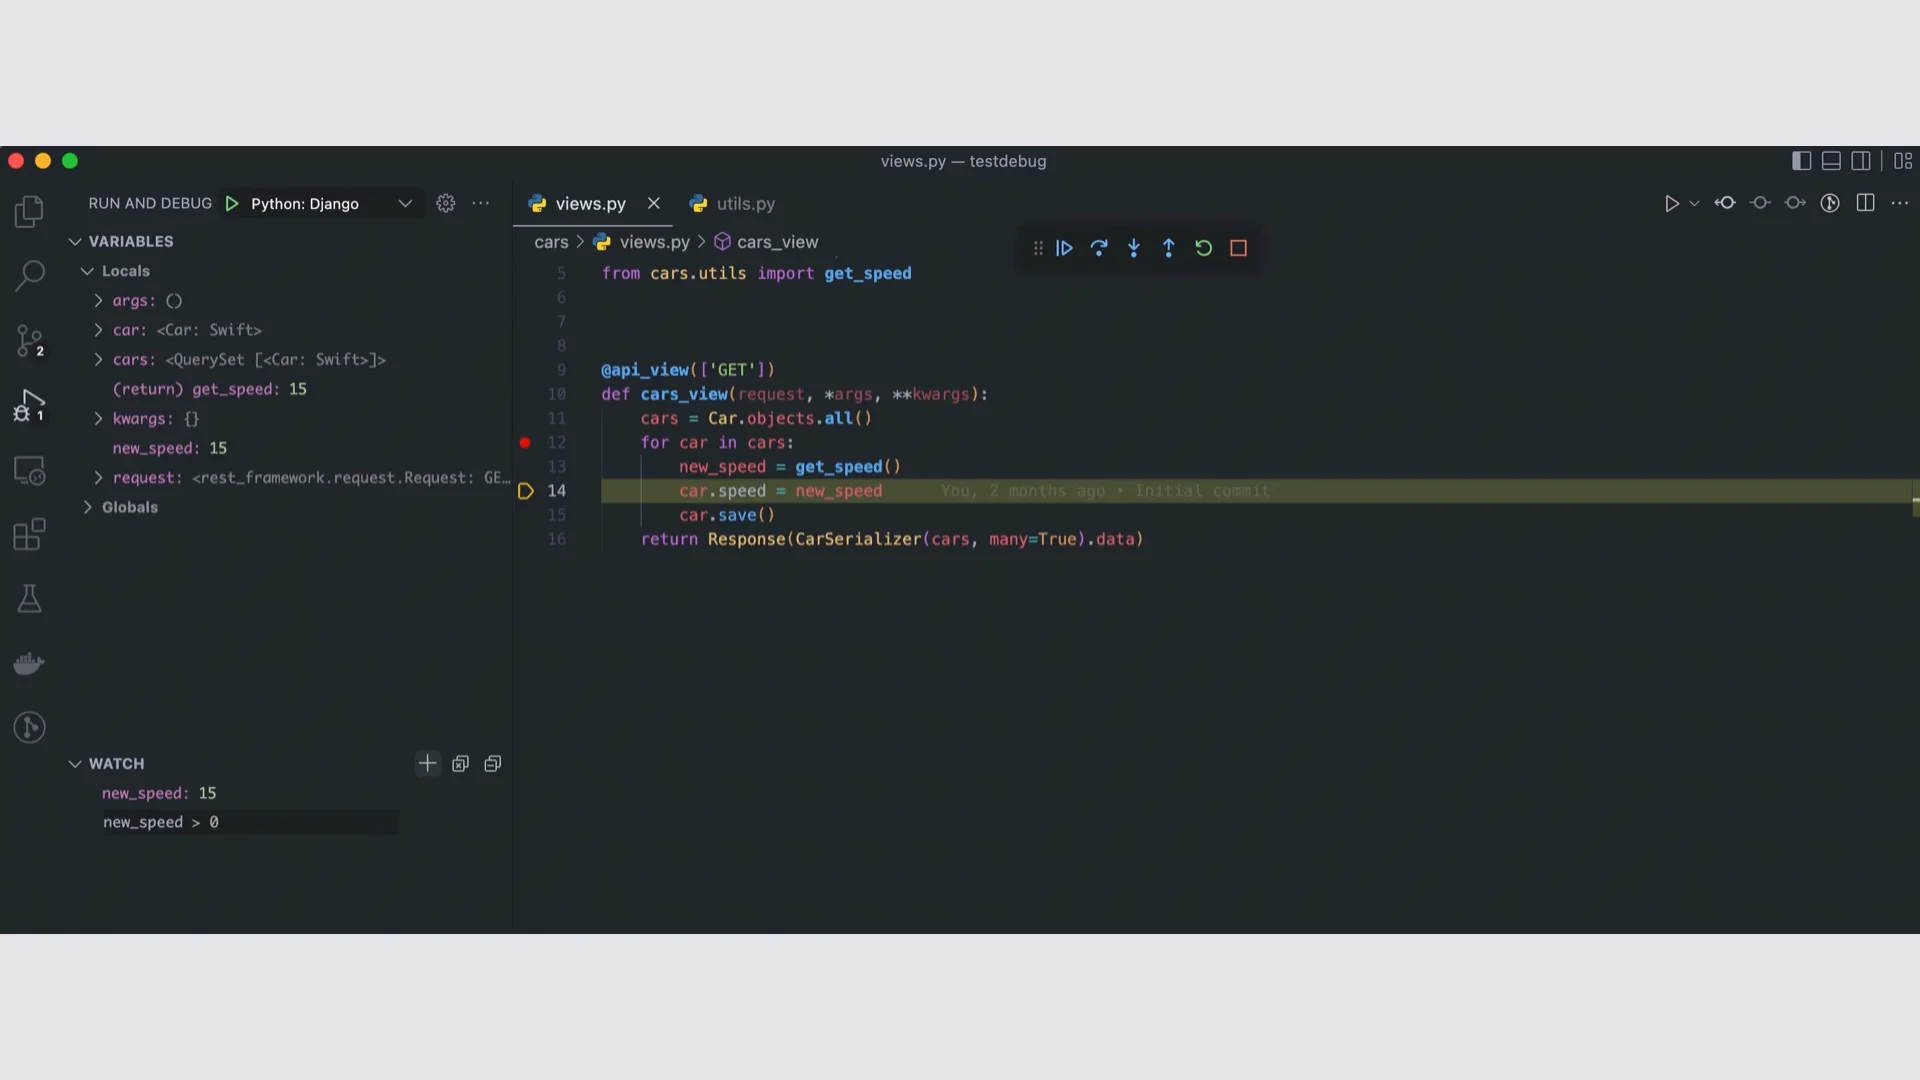Screen dimensions: 1920x1080
Task: Add a new watch expression
Action: [x=427, y=764]
